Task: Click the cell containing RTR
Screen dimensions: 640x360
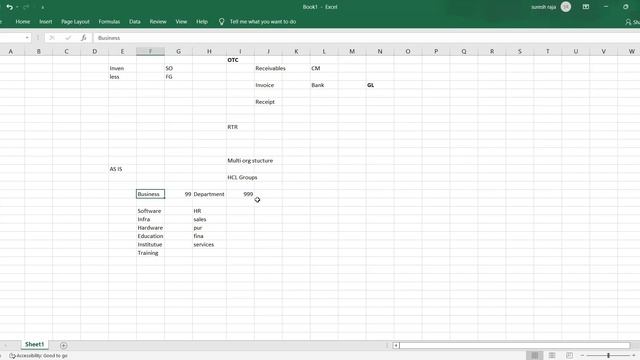Action: point(240,127)
